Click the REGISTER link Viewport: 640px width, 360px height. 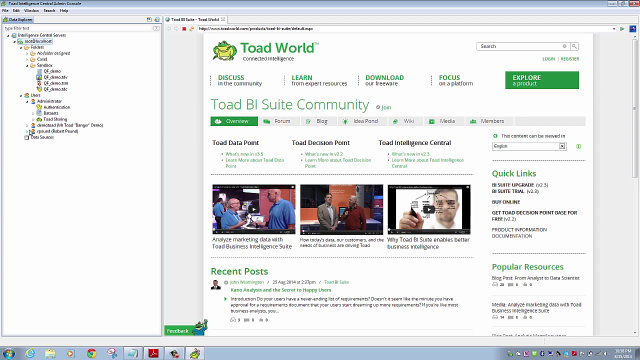[570, 59]
